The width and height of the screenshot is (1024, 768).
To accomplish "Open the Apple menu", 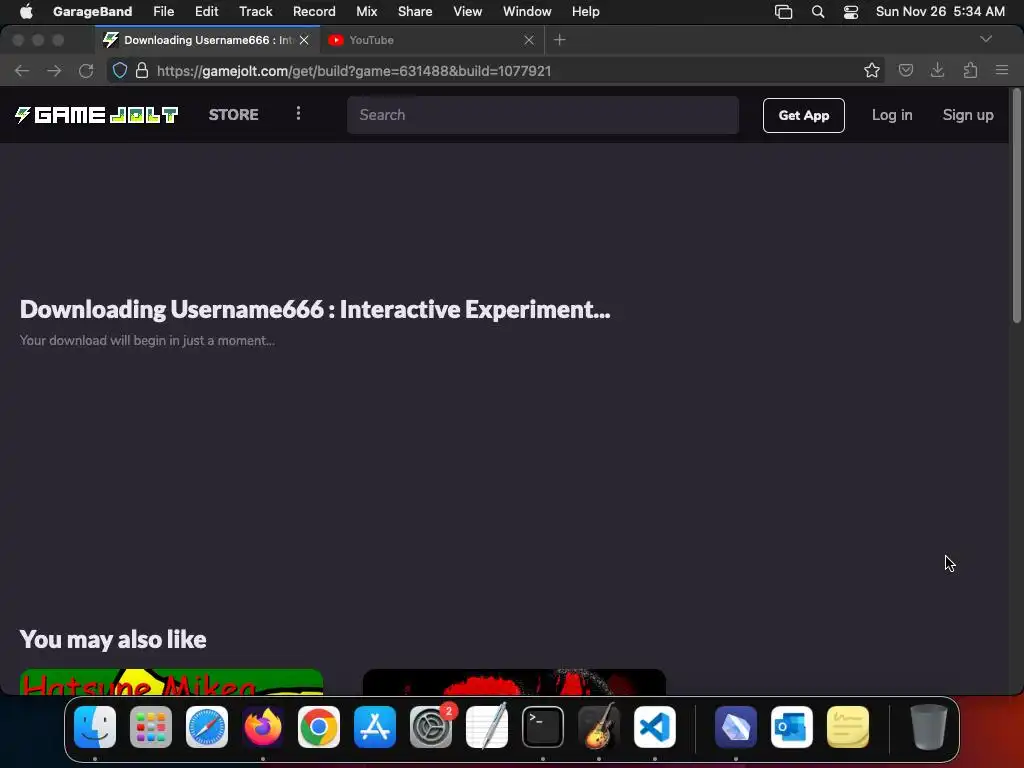I will click(26, 11).
